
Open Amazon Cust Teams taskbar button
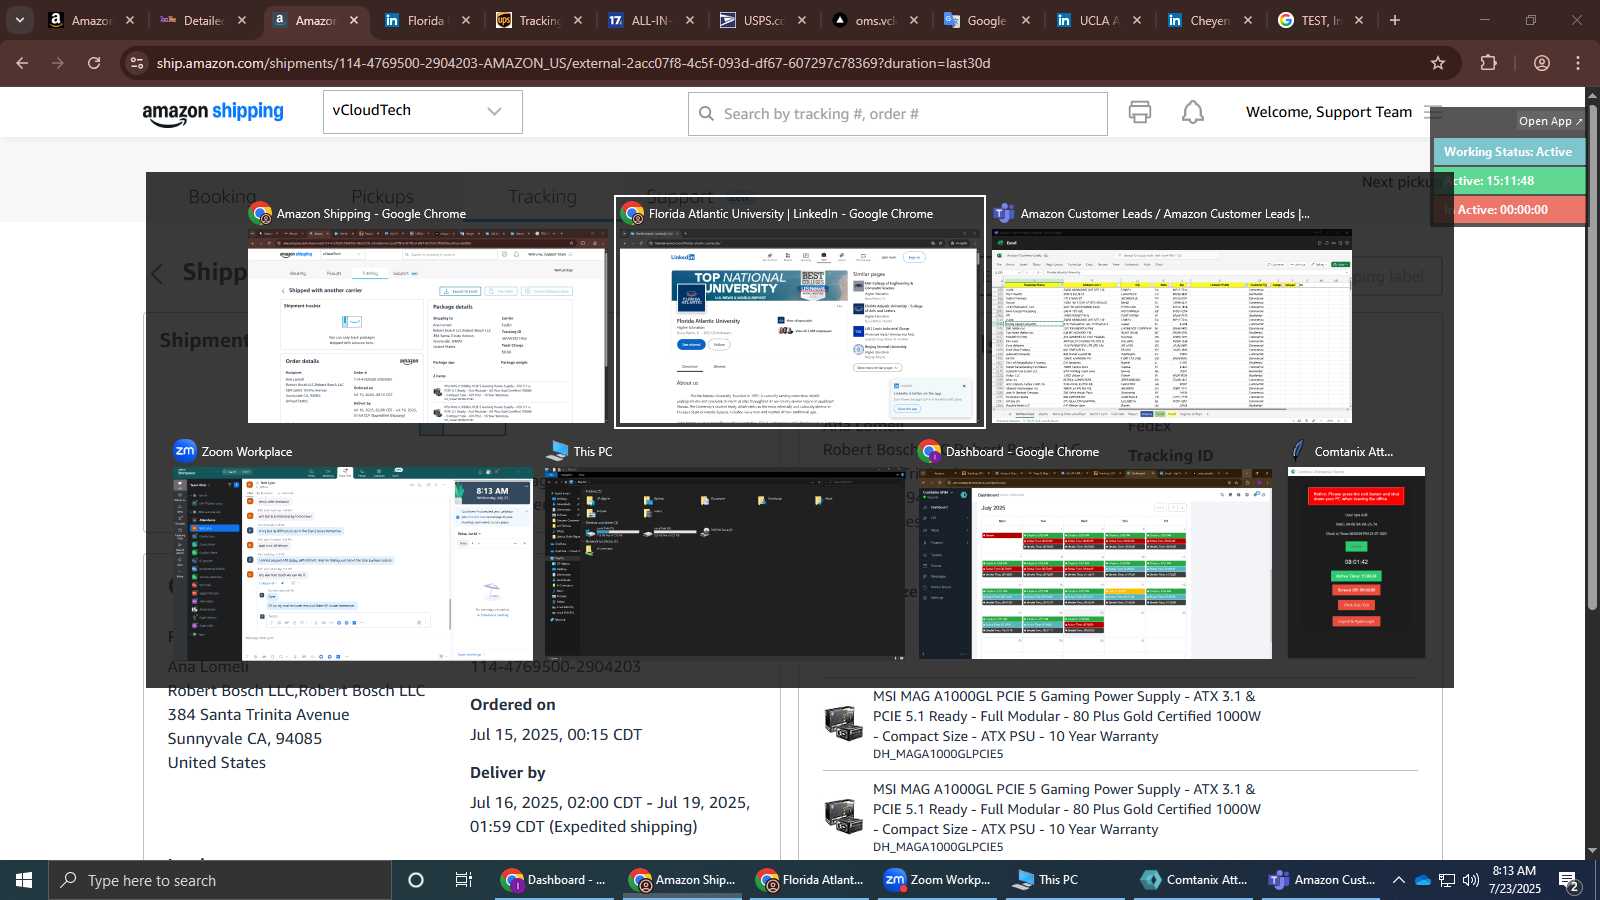coord(1322,880)
